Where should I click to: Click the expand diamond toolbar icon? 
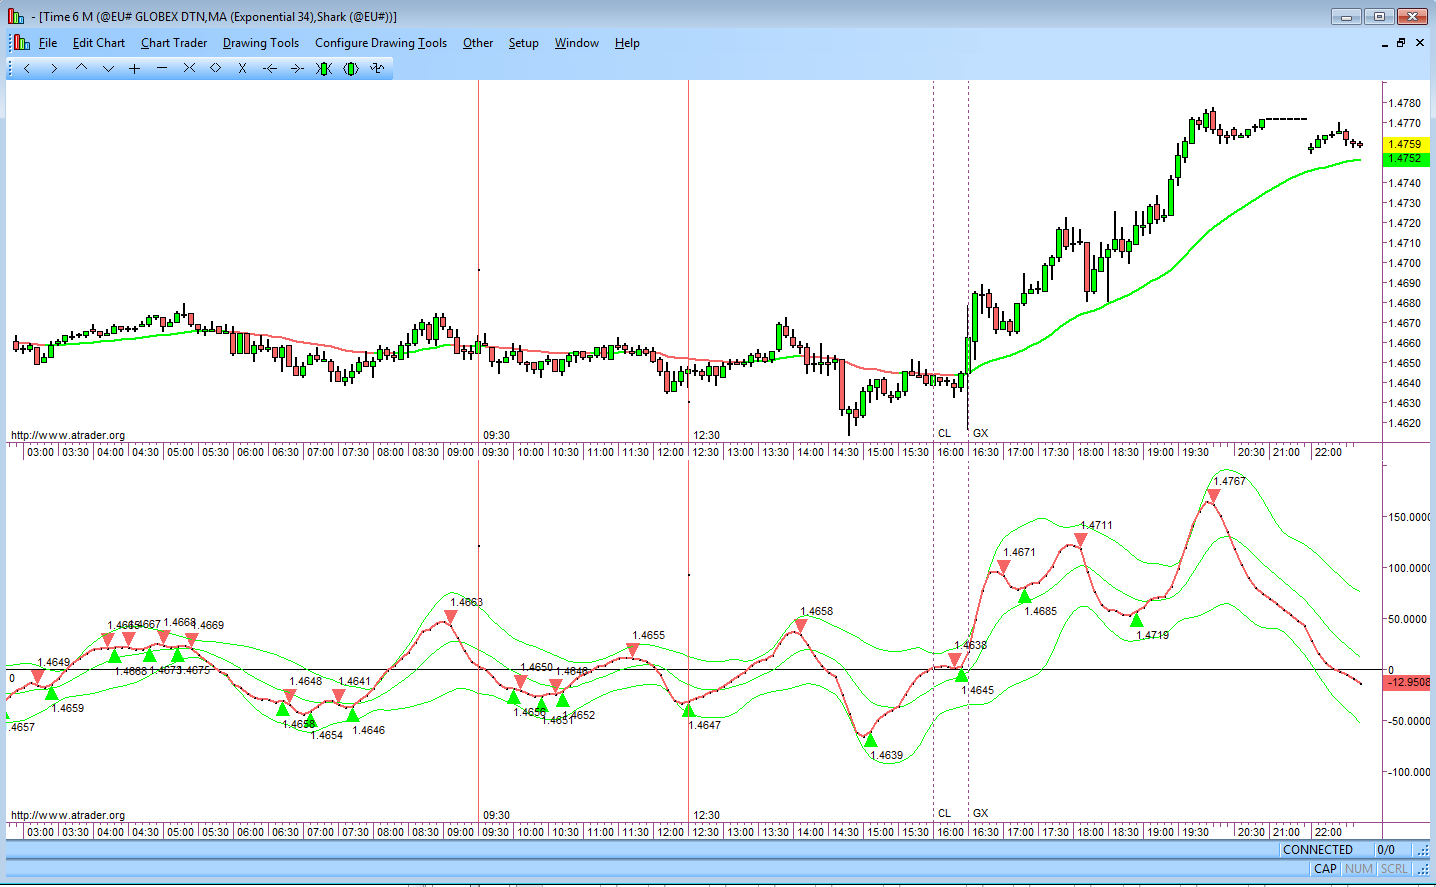click(x=215, y=68)
